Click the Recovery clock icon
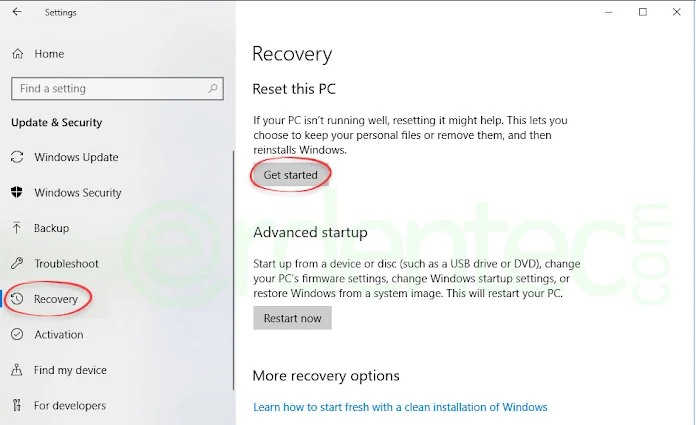Image resolution: width=696 pixels, height=425 pixels. [17, 299]
